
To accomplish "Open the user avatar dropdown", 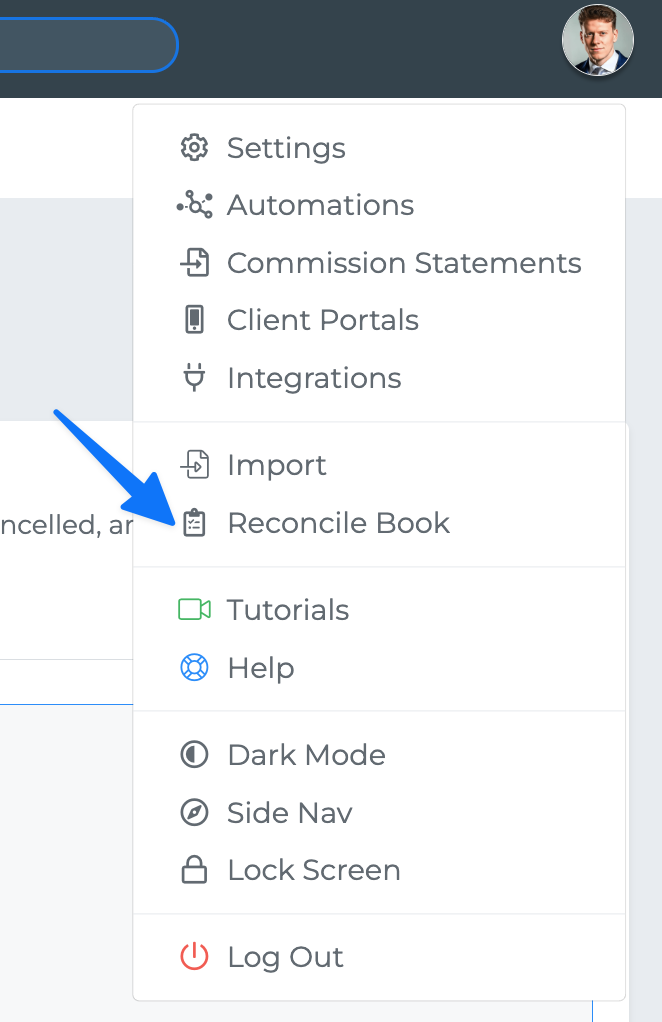I will point(597,40).
